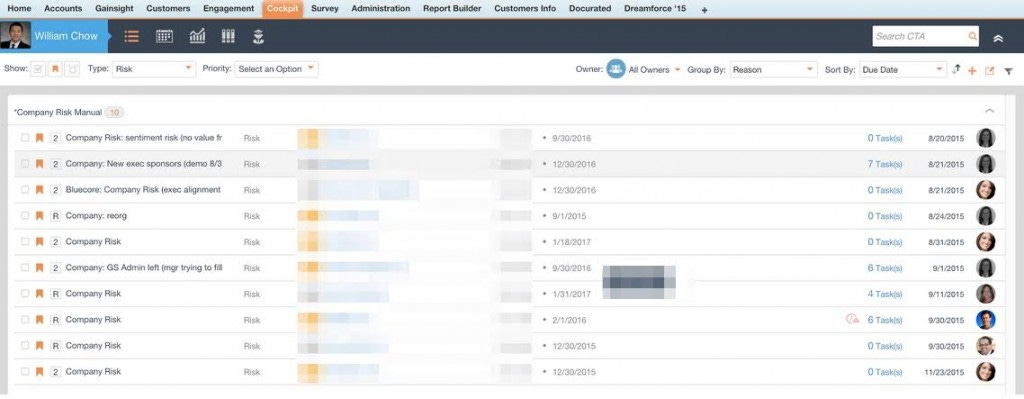
Task: Open the Customers Info tab
Action: [x=525, y=9]
